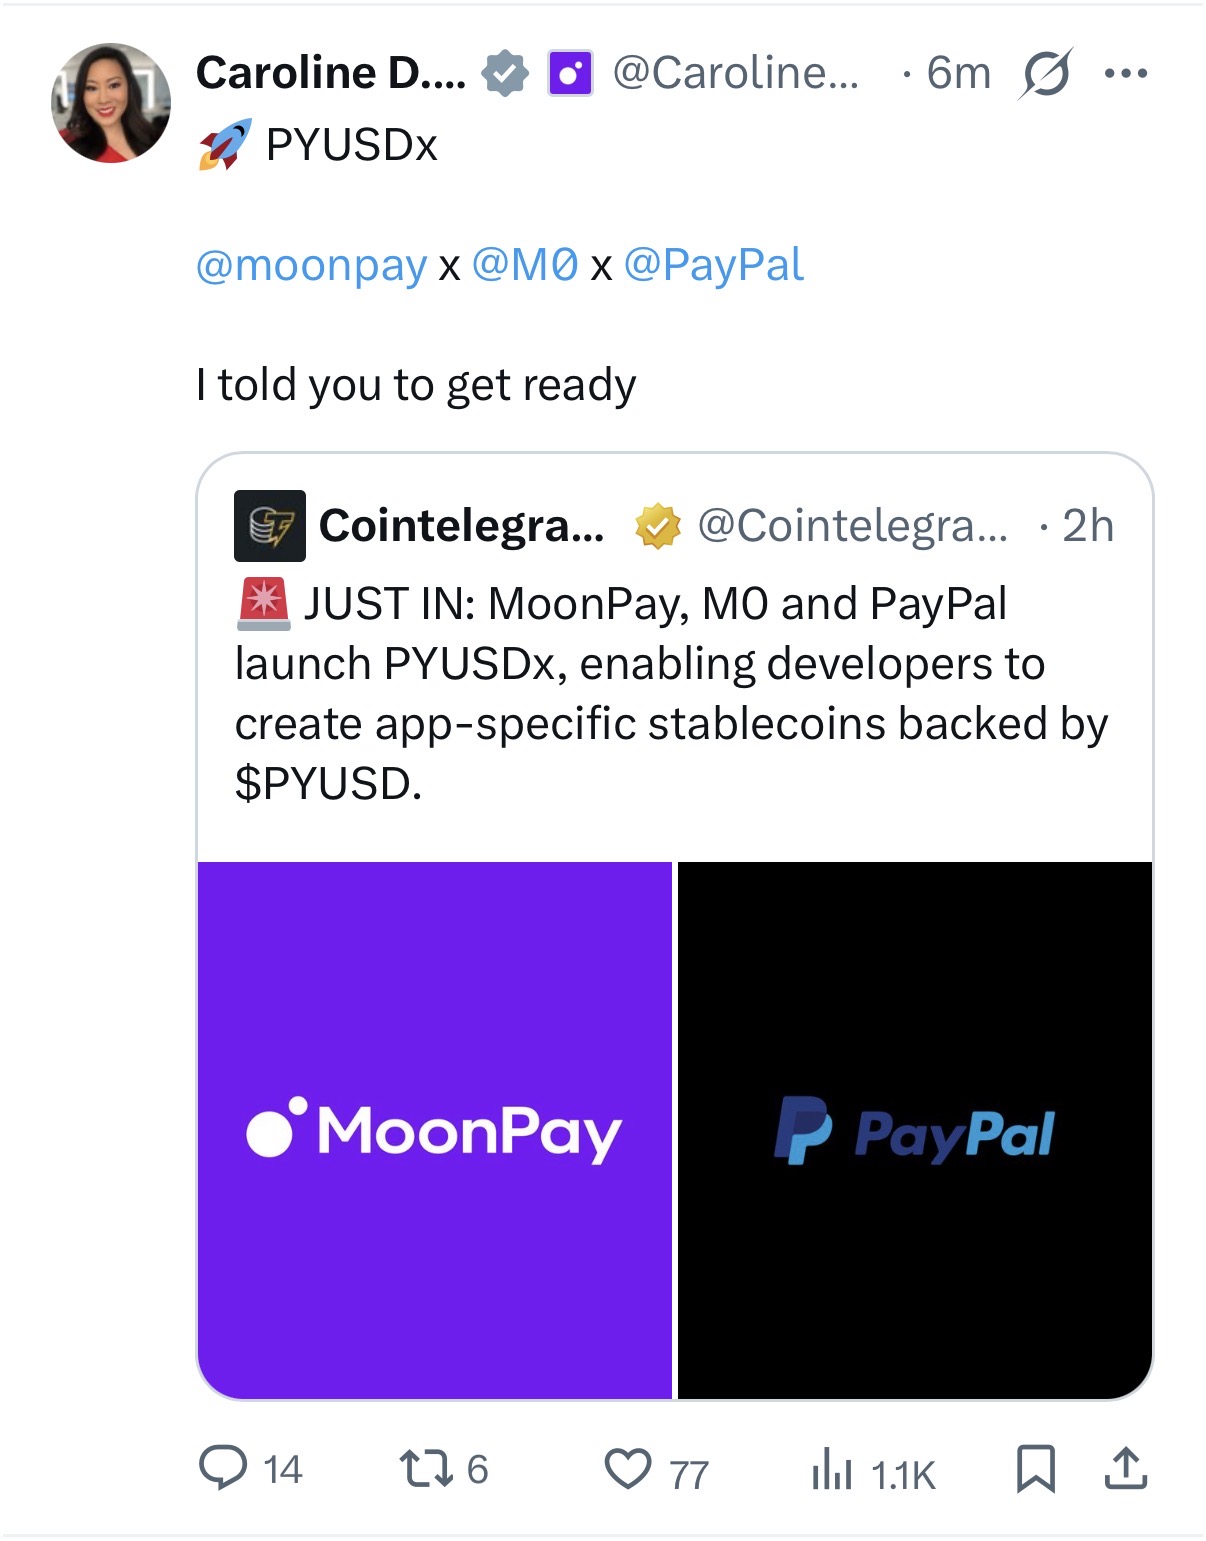Open the @moonpay mention link

pyautogui.click(x=311, y=265)
